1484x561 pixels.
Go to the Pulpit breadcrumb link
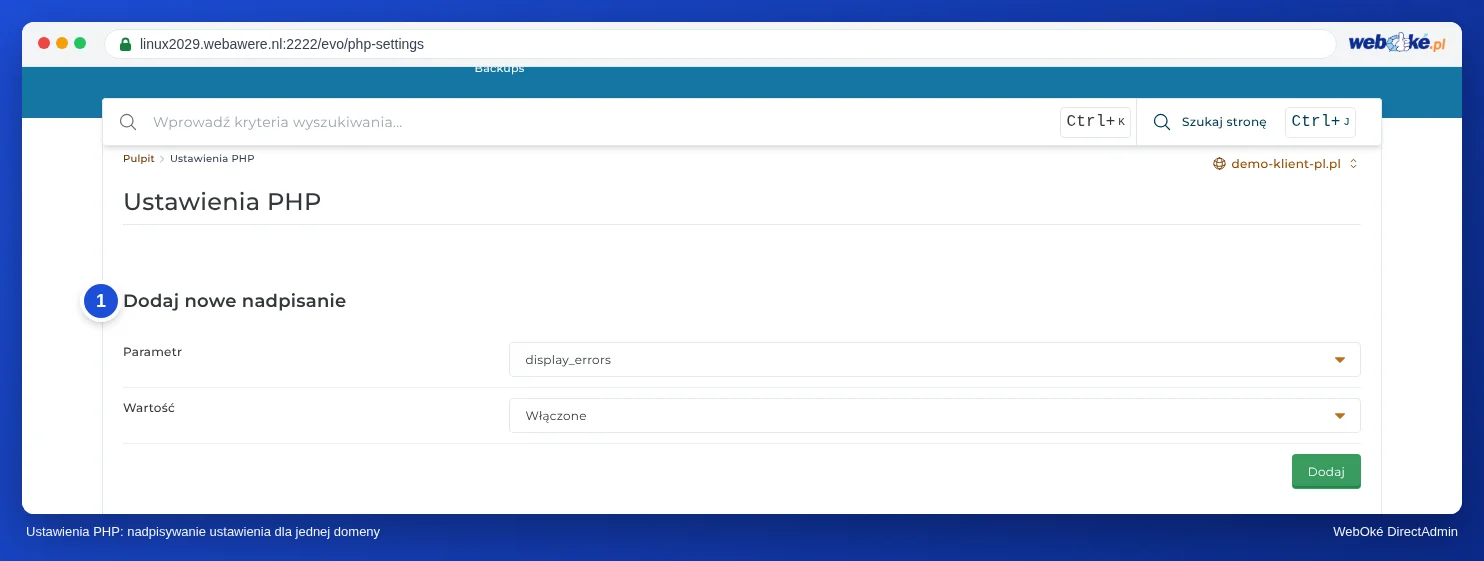click(x=139, y=158)
